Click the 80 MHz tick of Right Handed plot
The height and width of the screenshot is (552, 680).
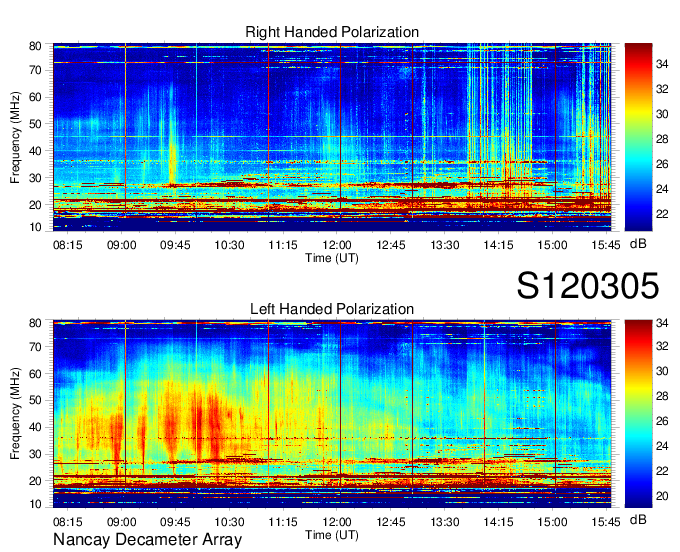35,46
